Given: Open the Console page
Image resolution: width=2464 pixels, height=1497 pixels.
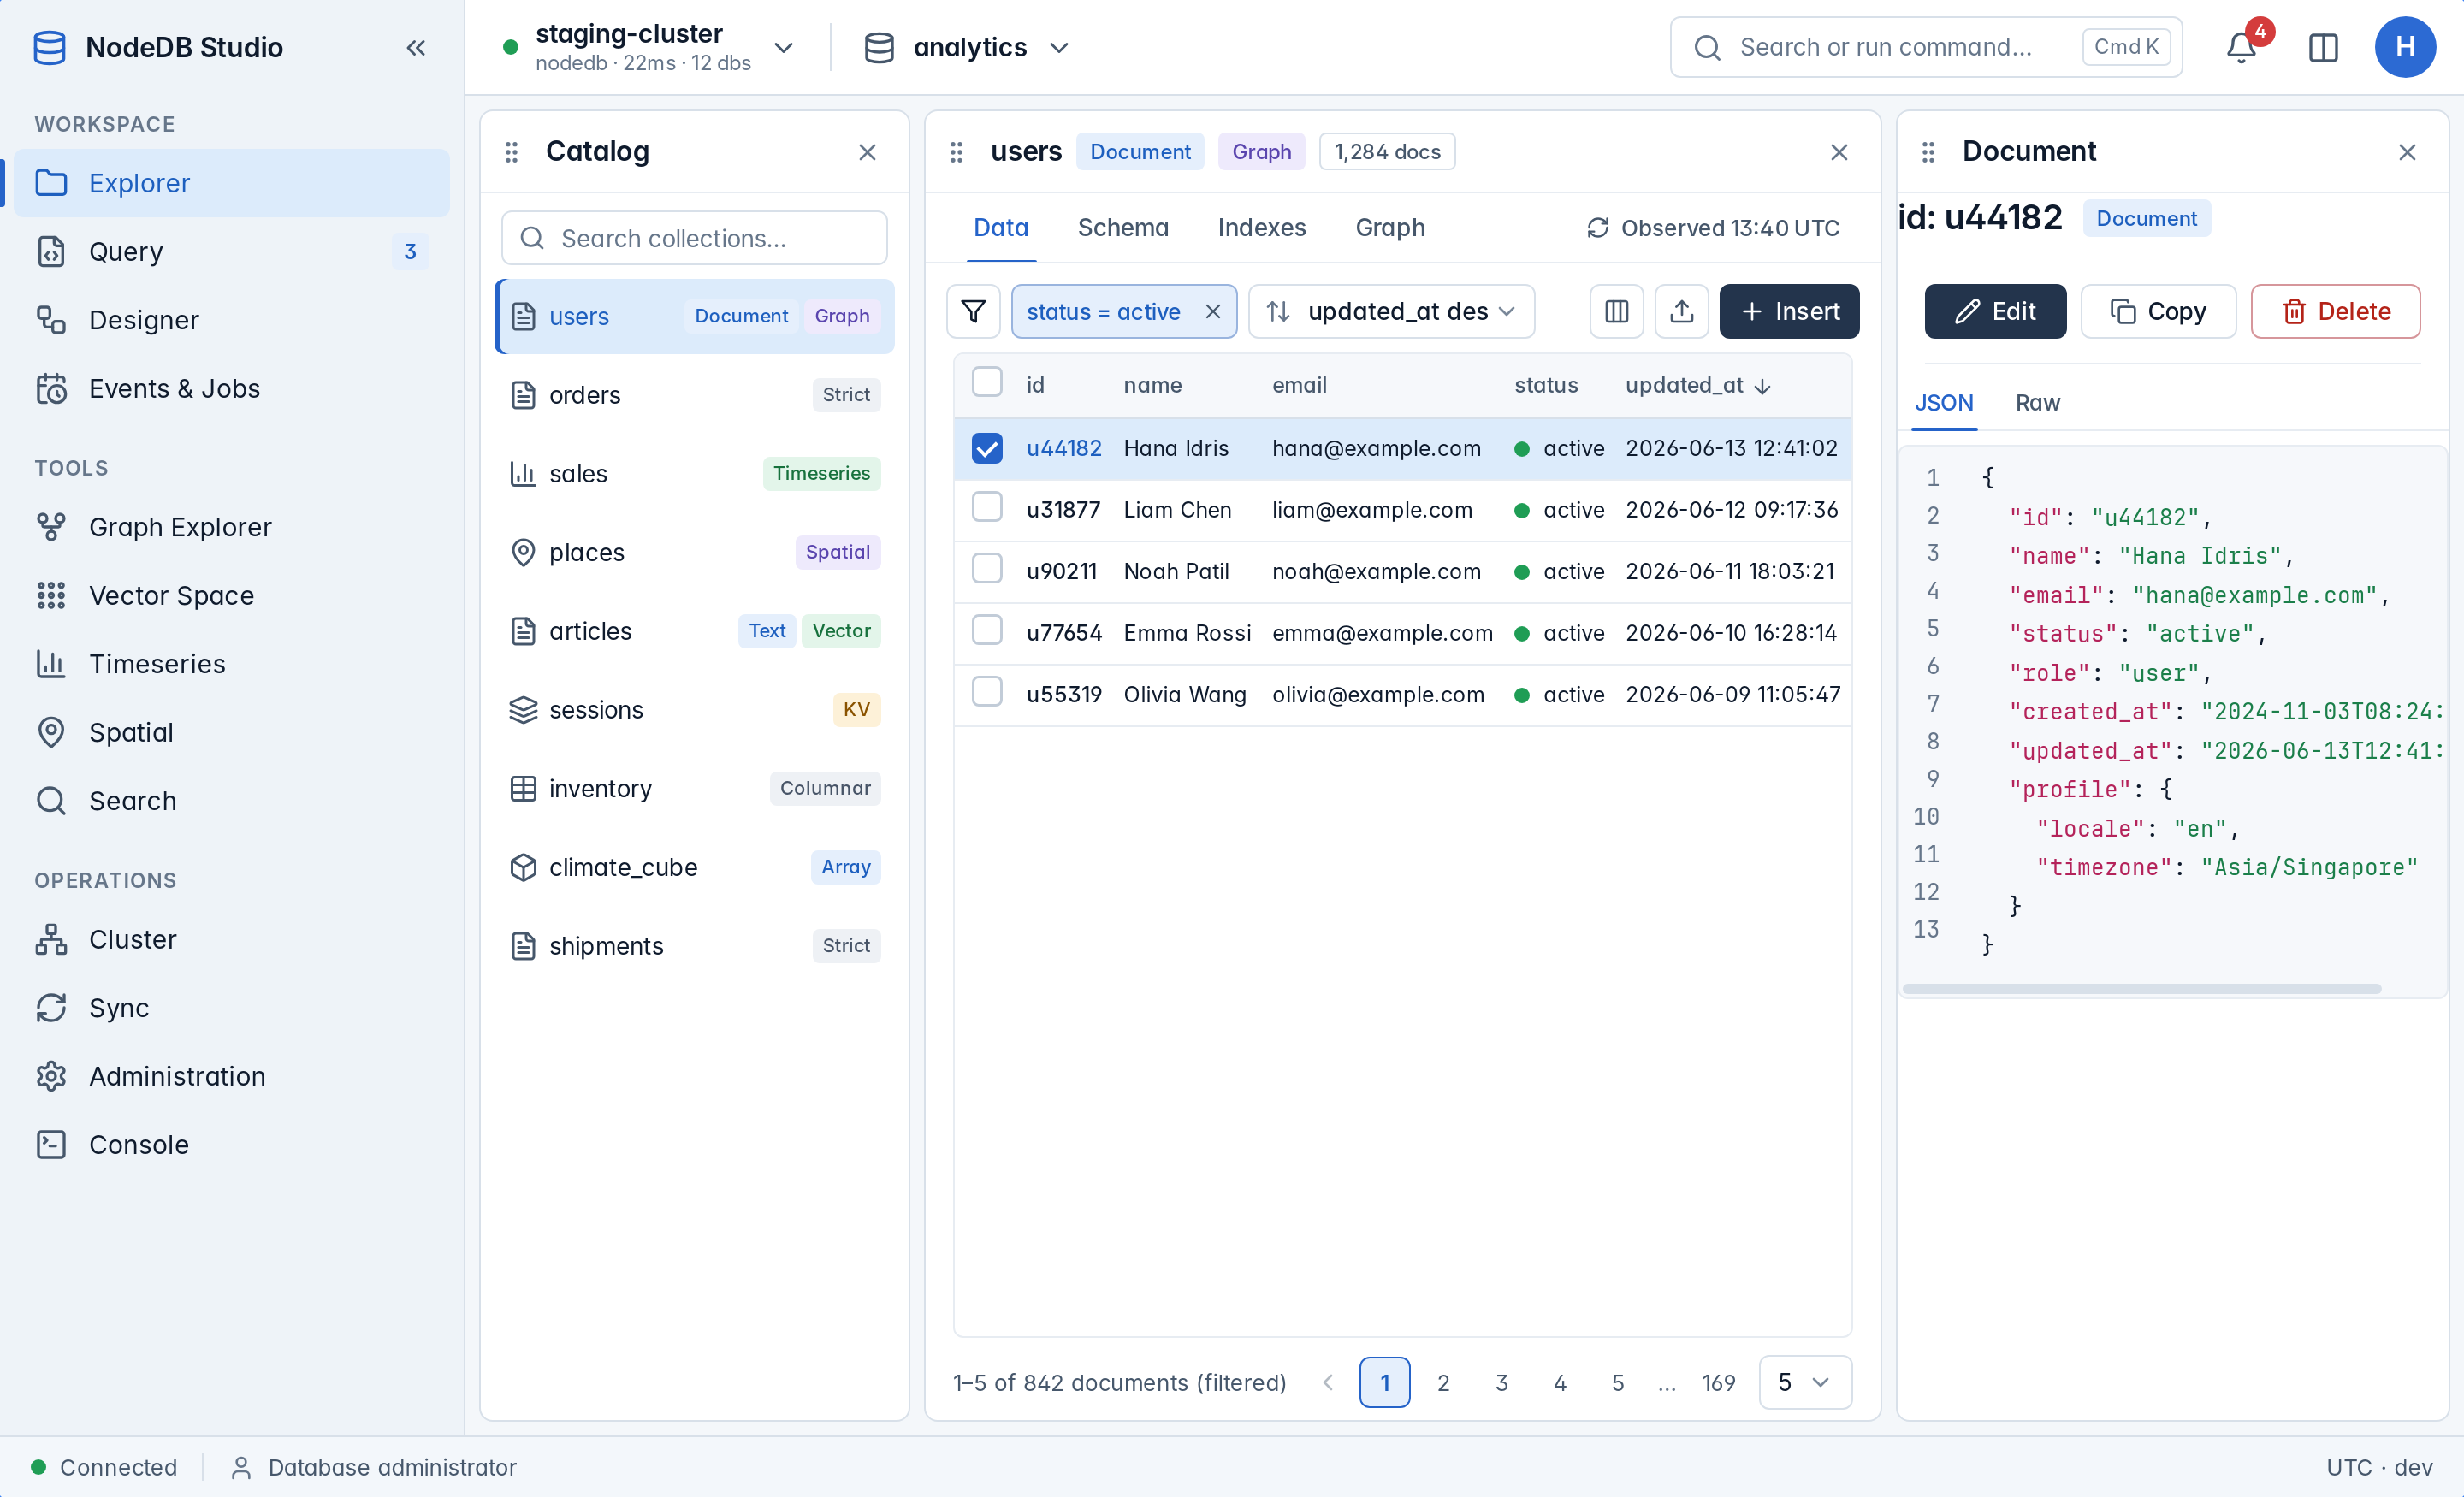Looking at the screenshot, I should point(231,1144).
